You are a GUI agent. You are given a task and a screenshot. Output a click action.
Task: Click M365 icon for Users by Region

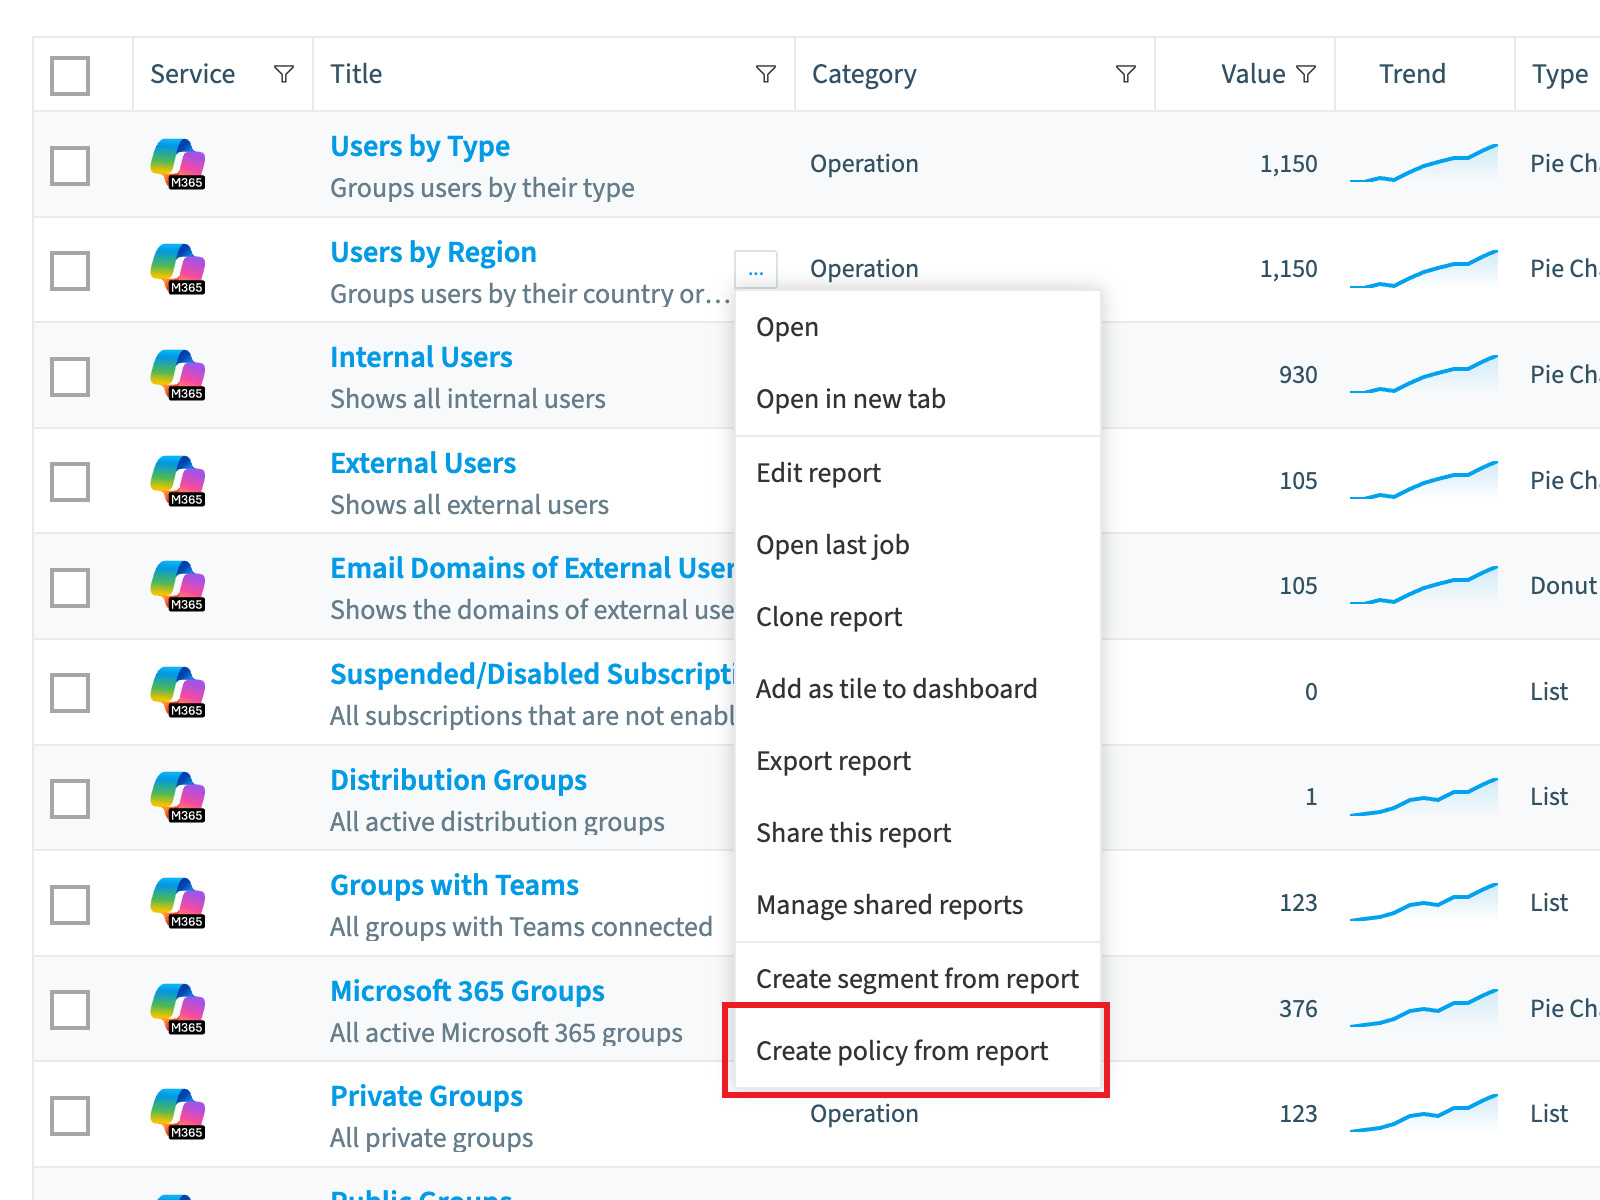[x=178, y=269]
